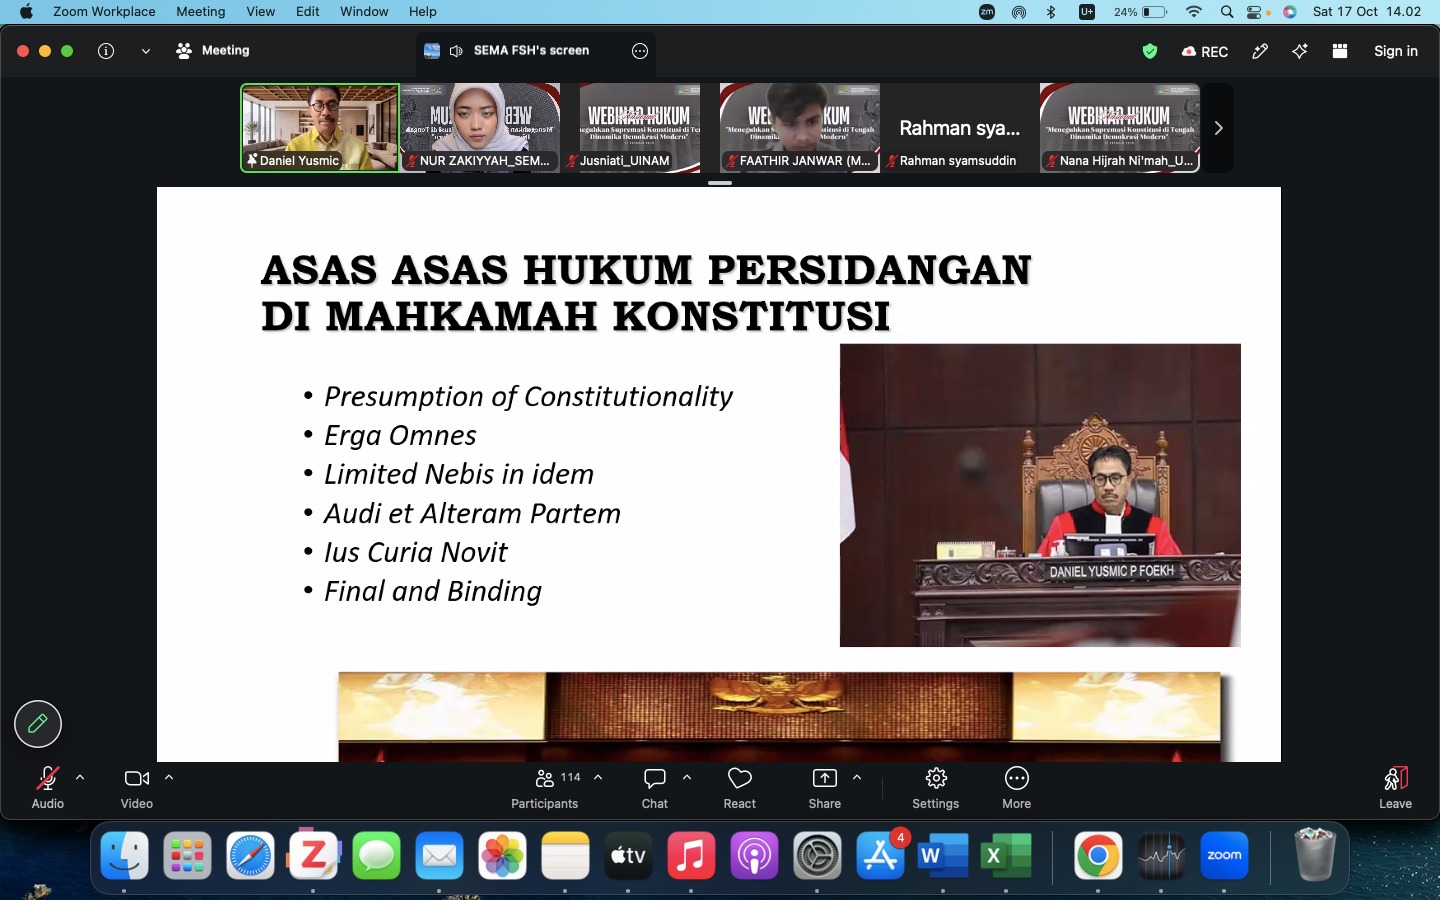Toggle the Wi-Fi menu bar icon

(x=1194, y=12)
